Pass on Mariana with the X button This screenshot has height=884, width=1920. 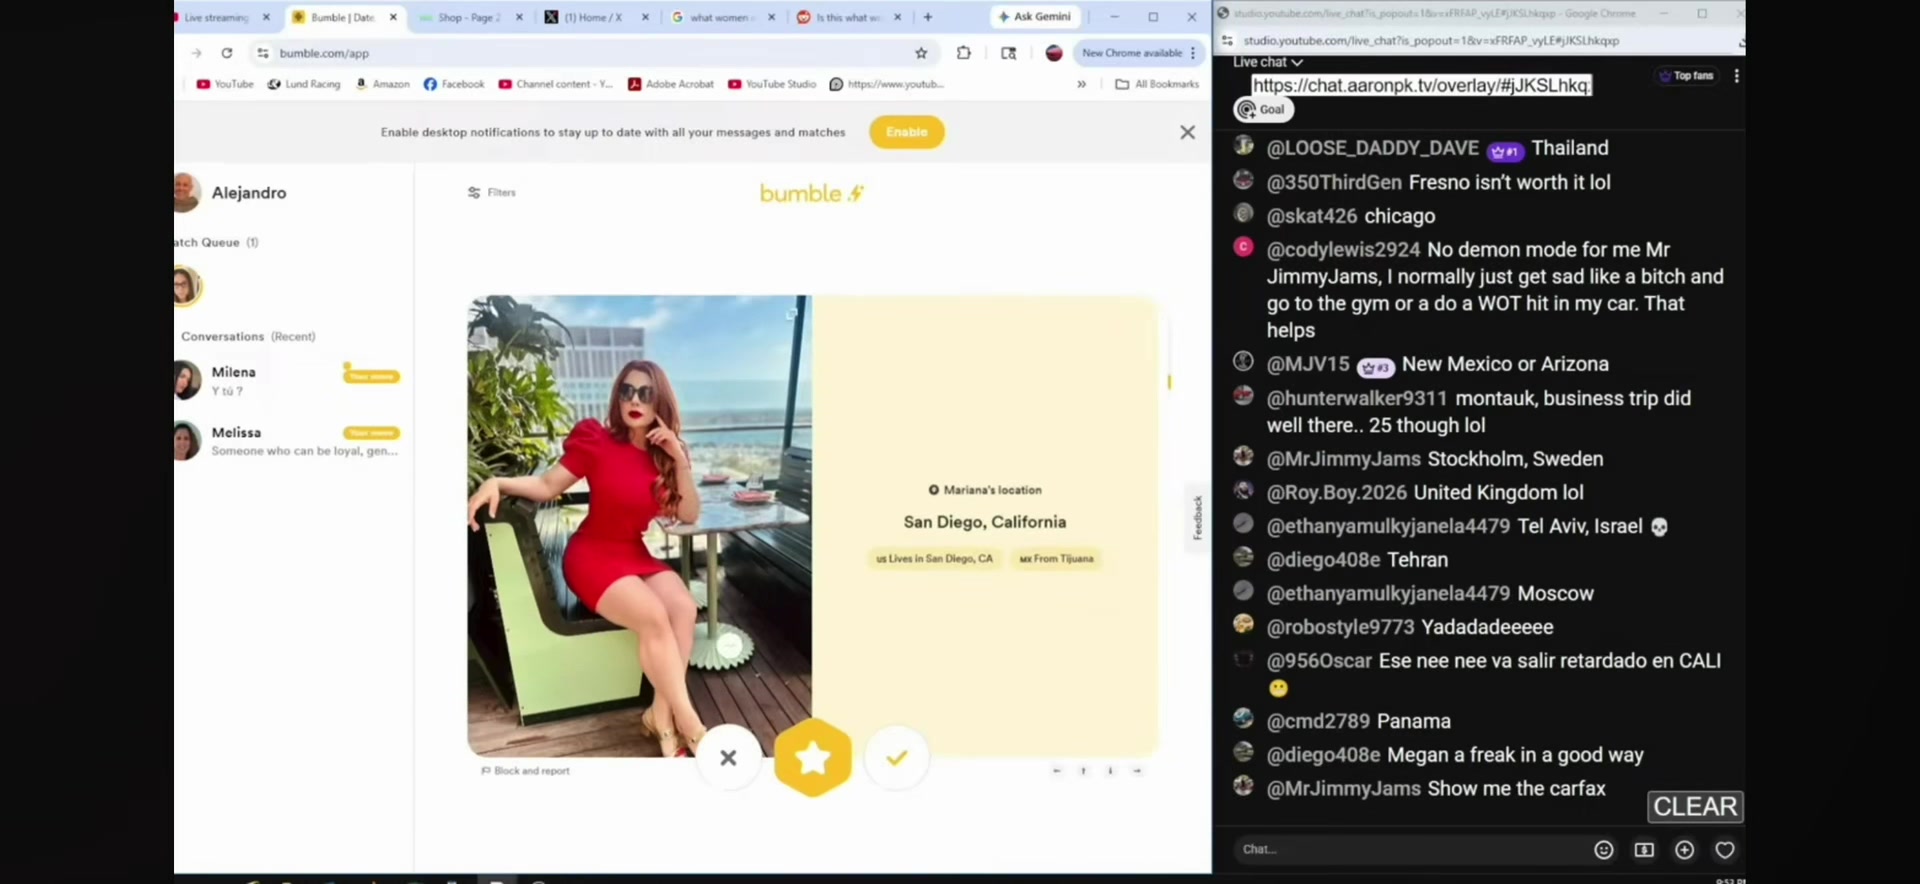[728, 758]
